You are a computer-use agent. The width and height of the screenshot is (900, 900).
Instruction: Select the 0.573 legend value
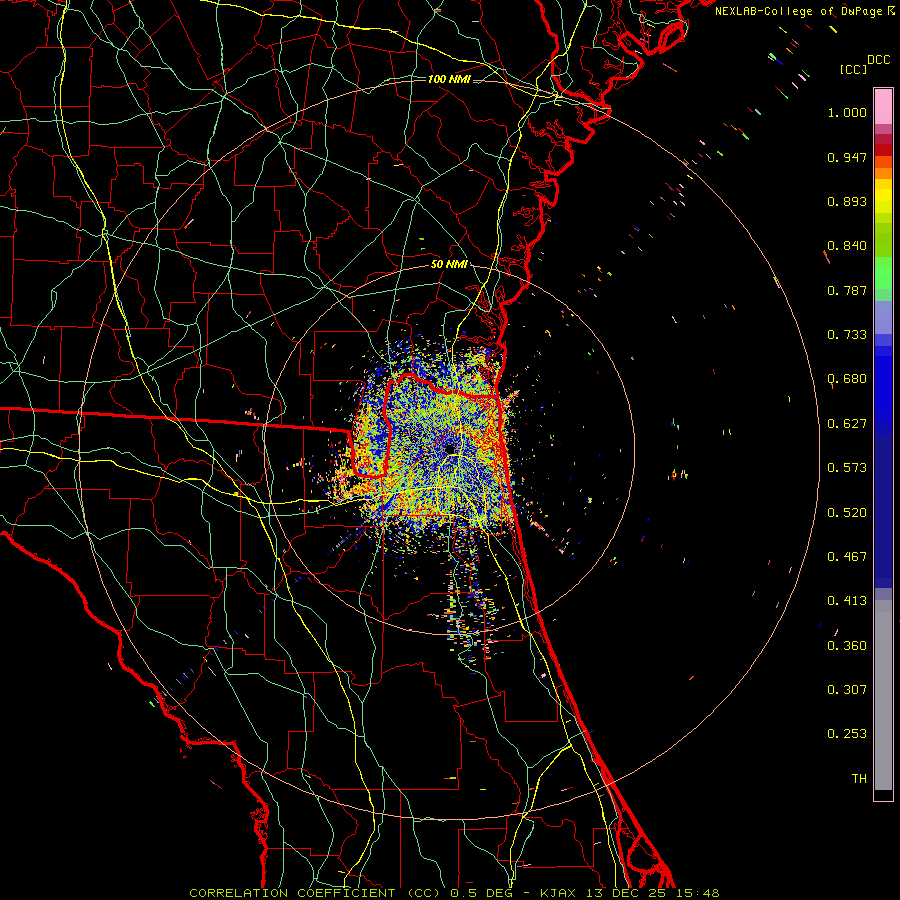[x=847, y=468]
